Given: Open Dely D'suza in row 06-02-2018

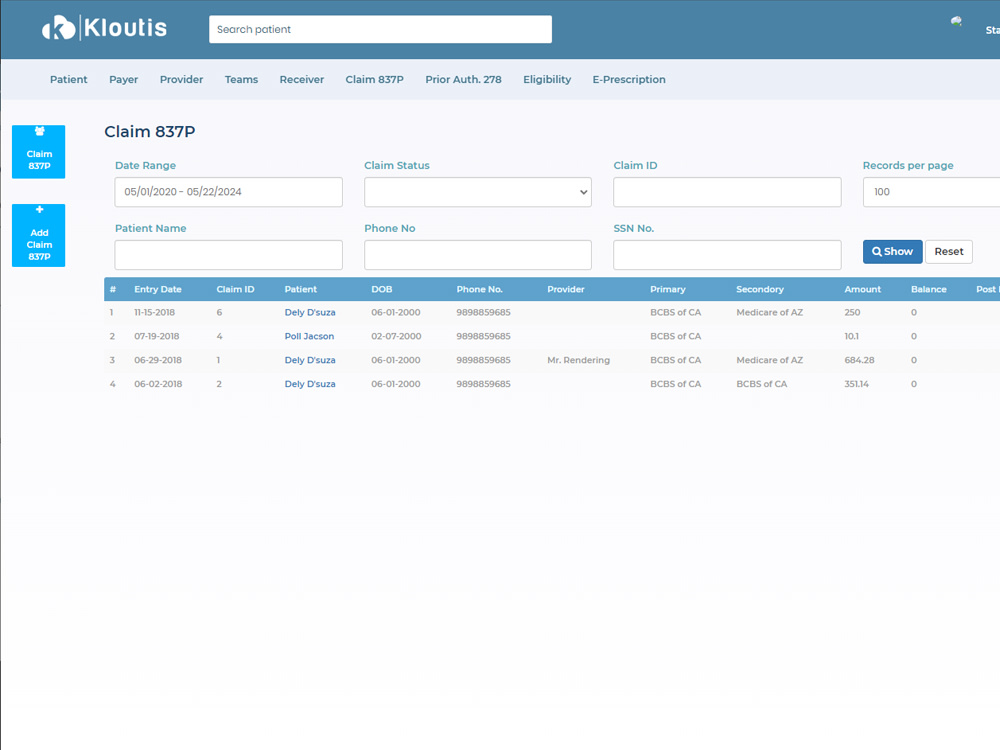Looking at the screenshot, I should point(310,384).
